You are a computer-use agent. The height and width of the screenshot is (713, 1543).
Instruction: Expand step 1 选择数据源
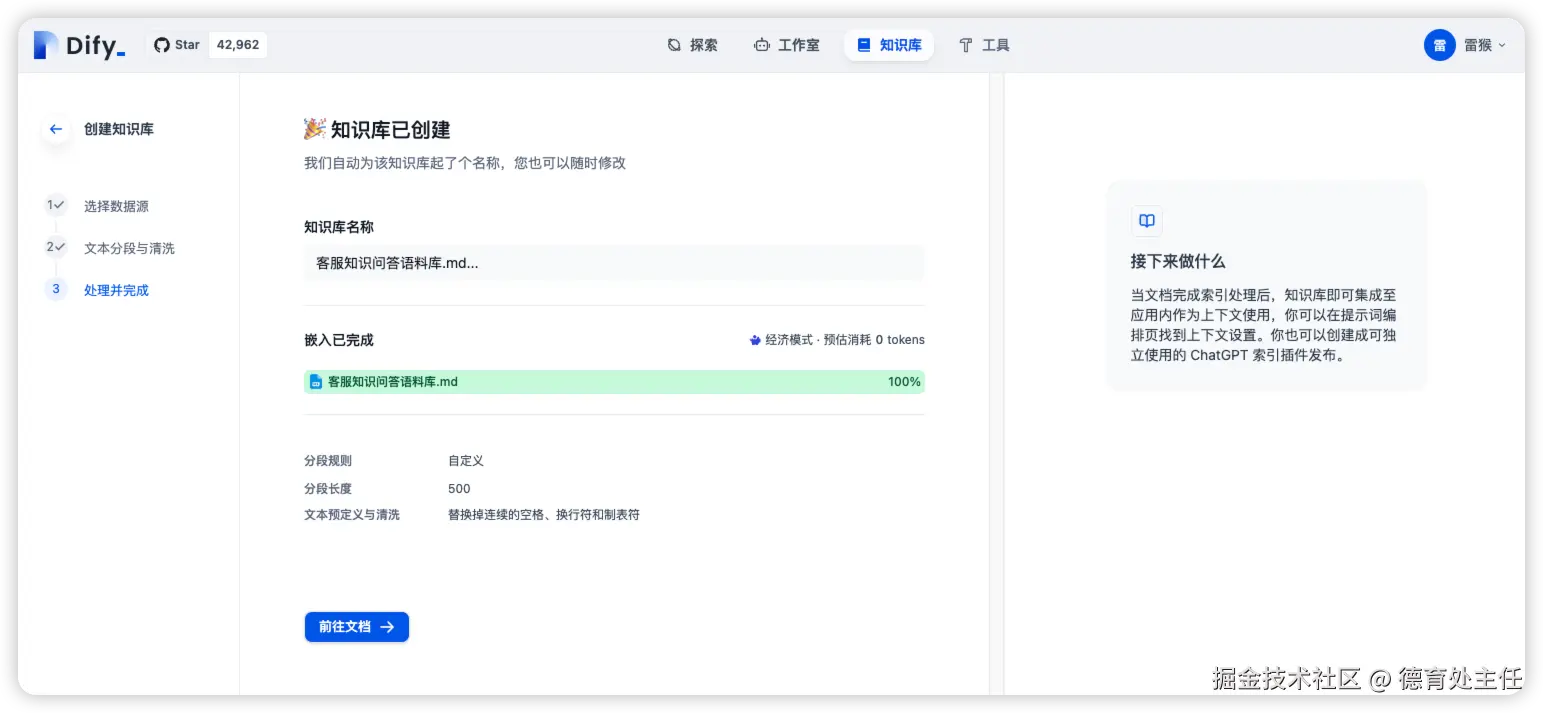[x=117, y=206]
